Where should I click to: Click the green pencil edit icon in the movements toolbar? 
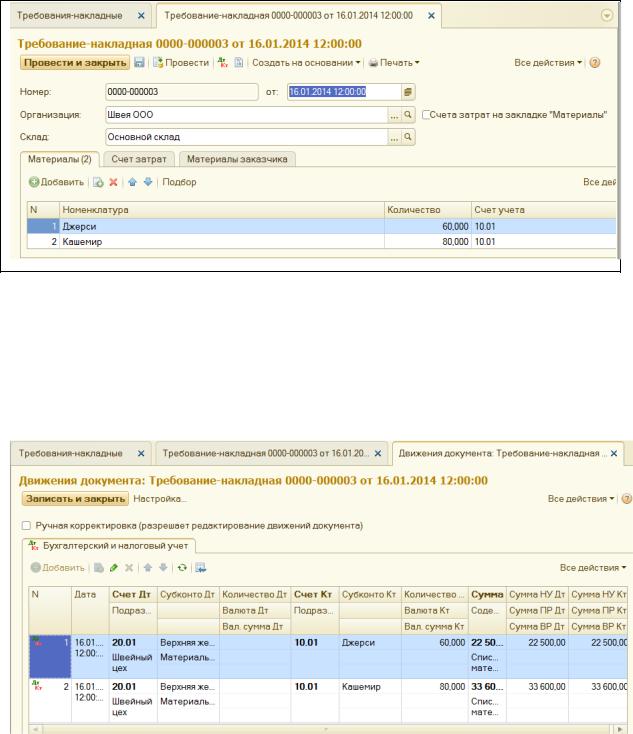[114, 568]
